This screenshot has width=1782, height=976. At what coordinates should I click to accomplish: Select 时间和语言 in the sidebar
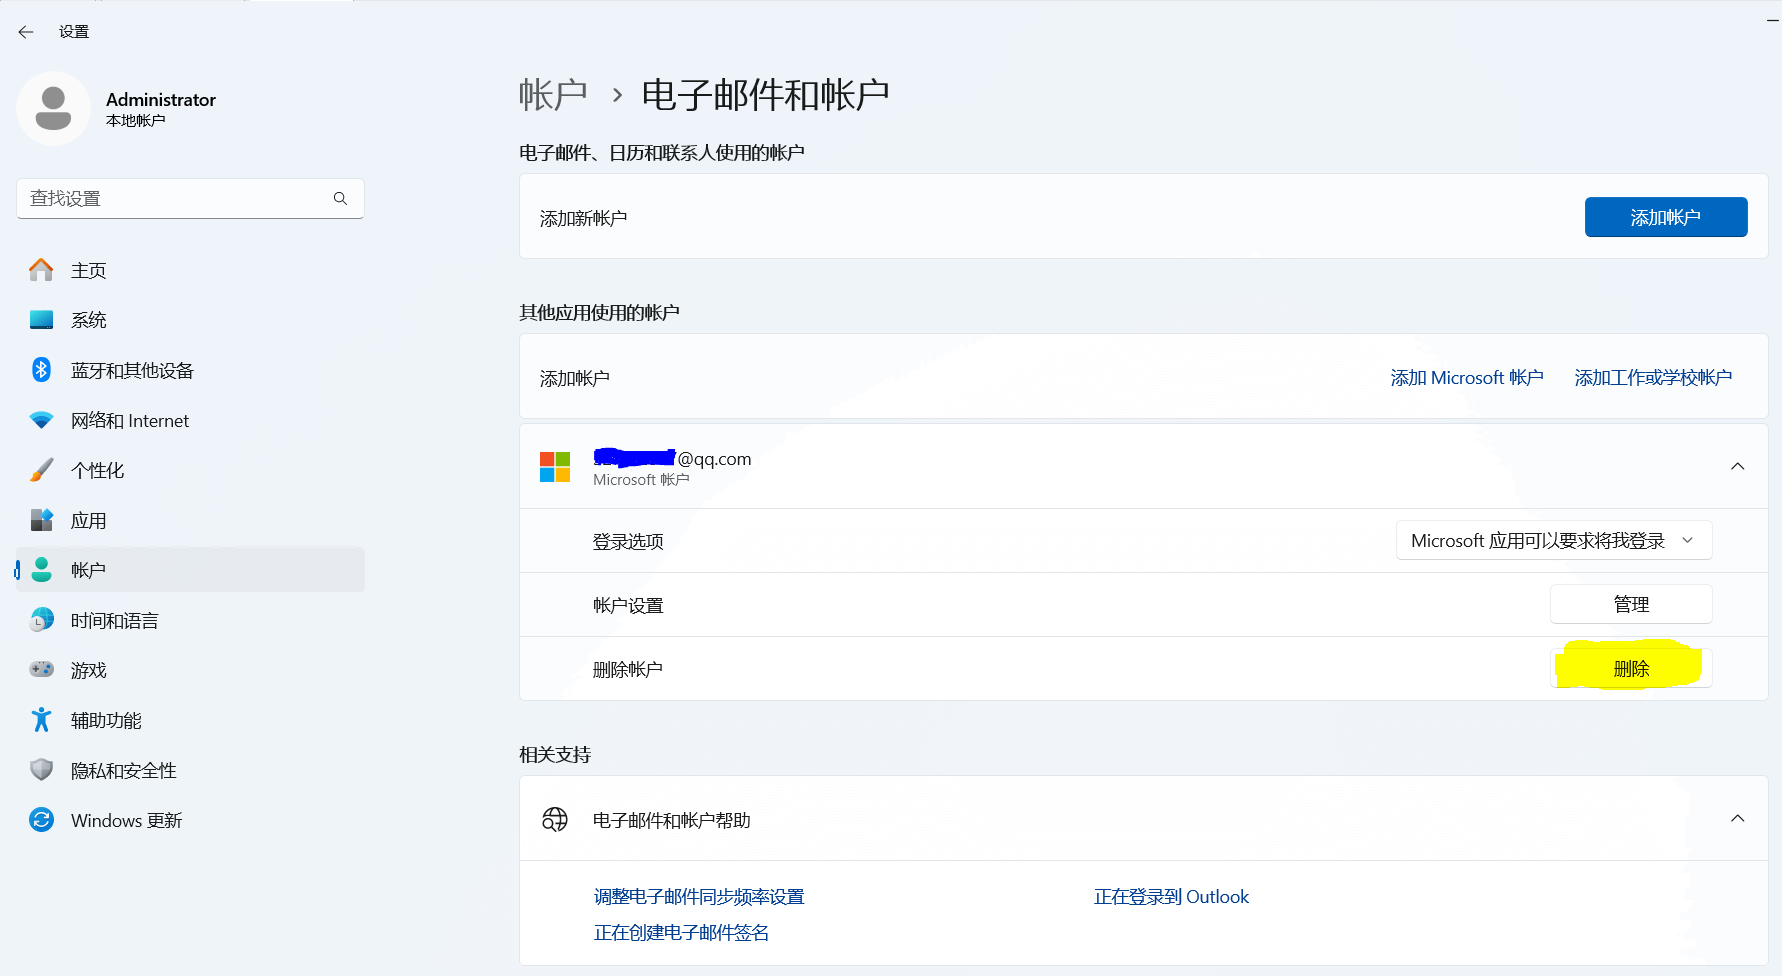tap(114, 621)
